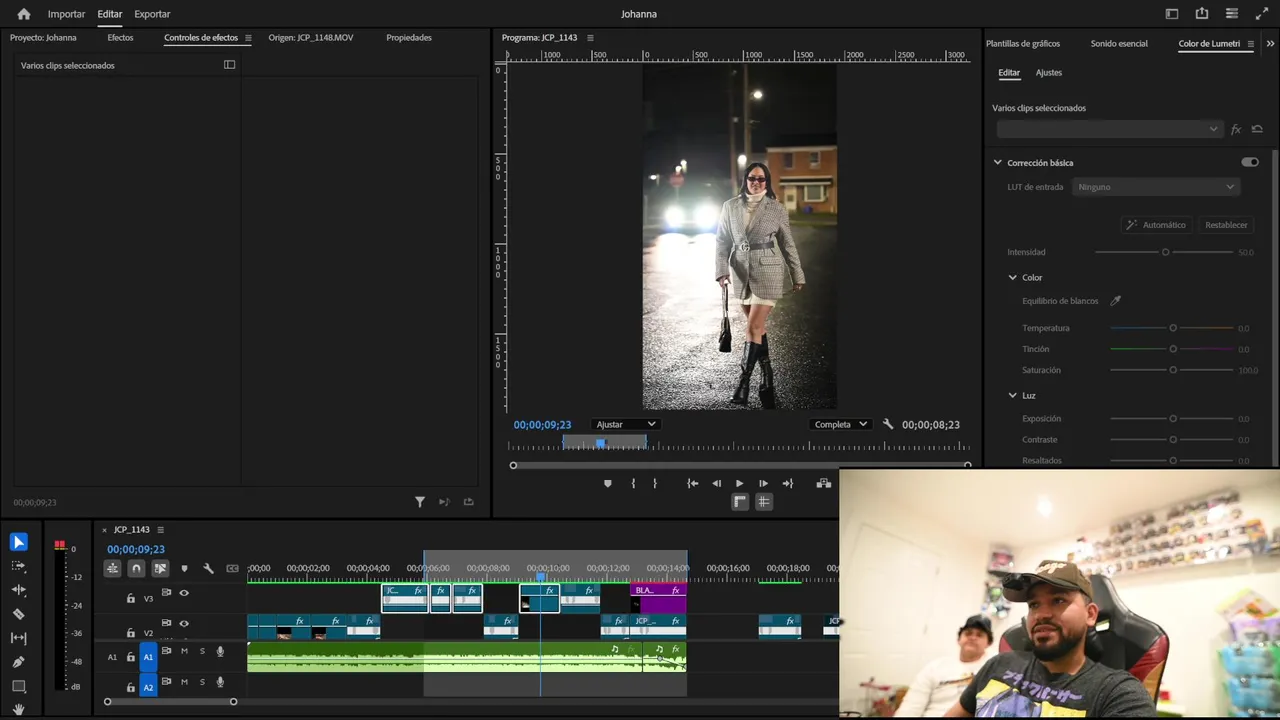Switch to Exportar tab
1280x720 pixels.
click(152, 14)
